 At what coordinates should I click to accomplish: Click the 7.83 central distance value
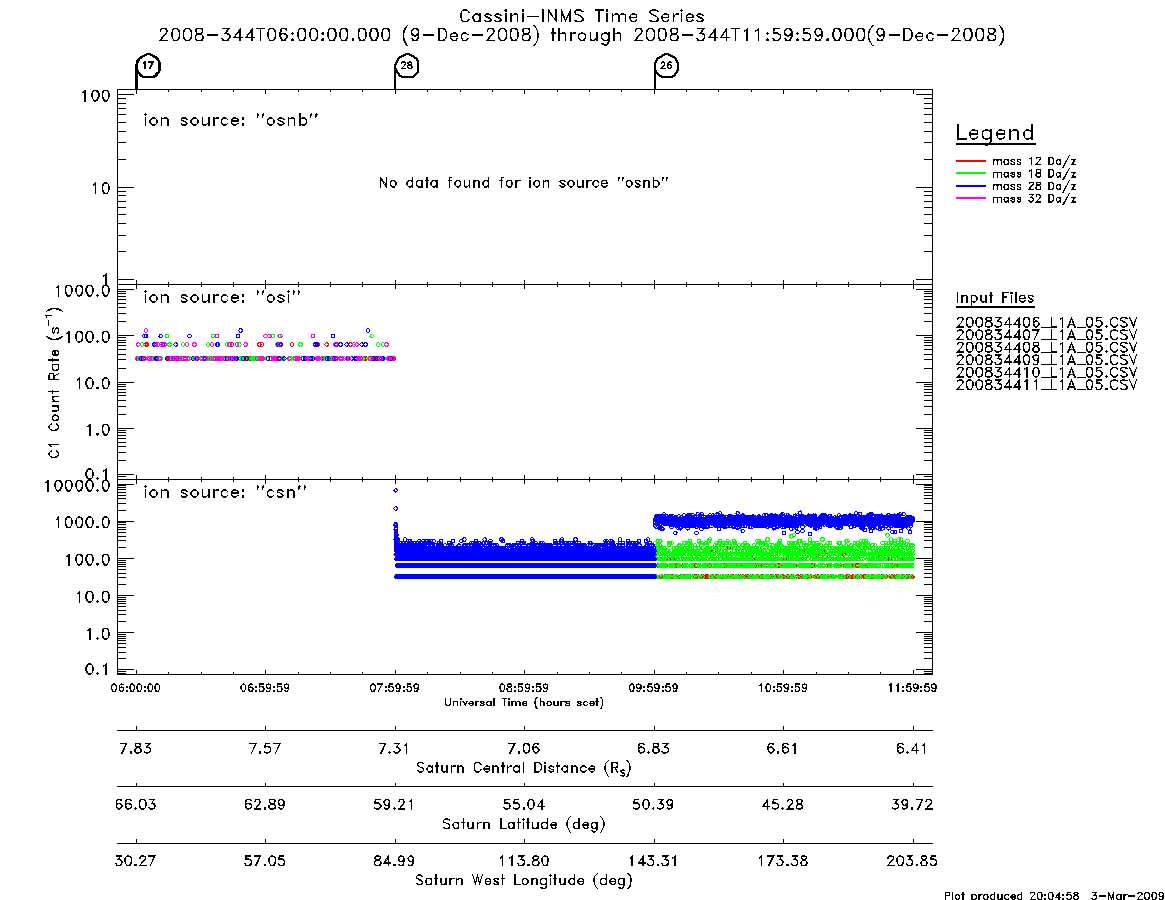(x=135, y=748)
